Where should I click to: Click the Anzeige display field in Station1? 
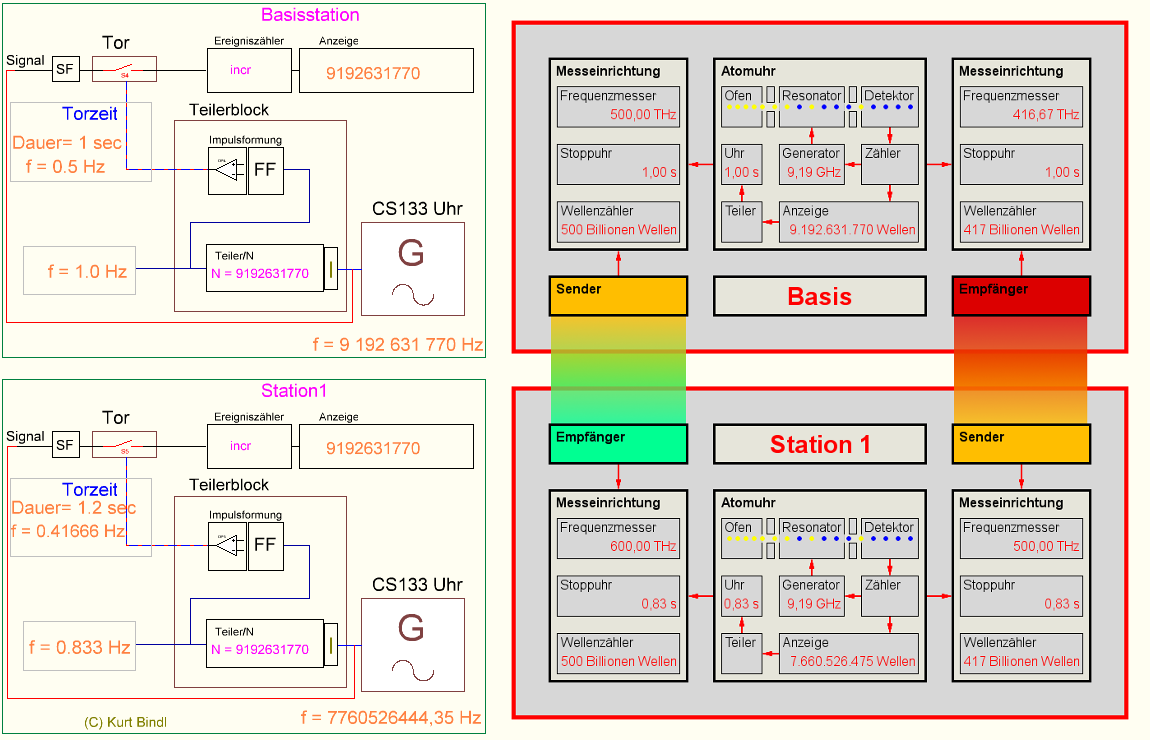coord(386,446)
